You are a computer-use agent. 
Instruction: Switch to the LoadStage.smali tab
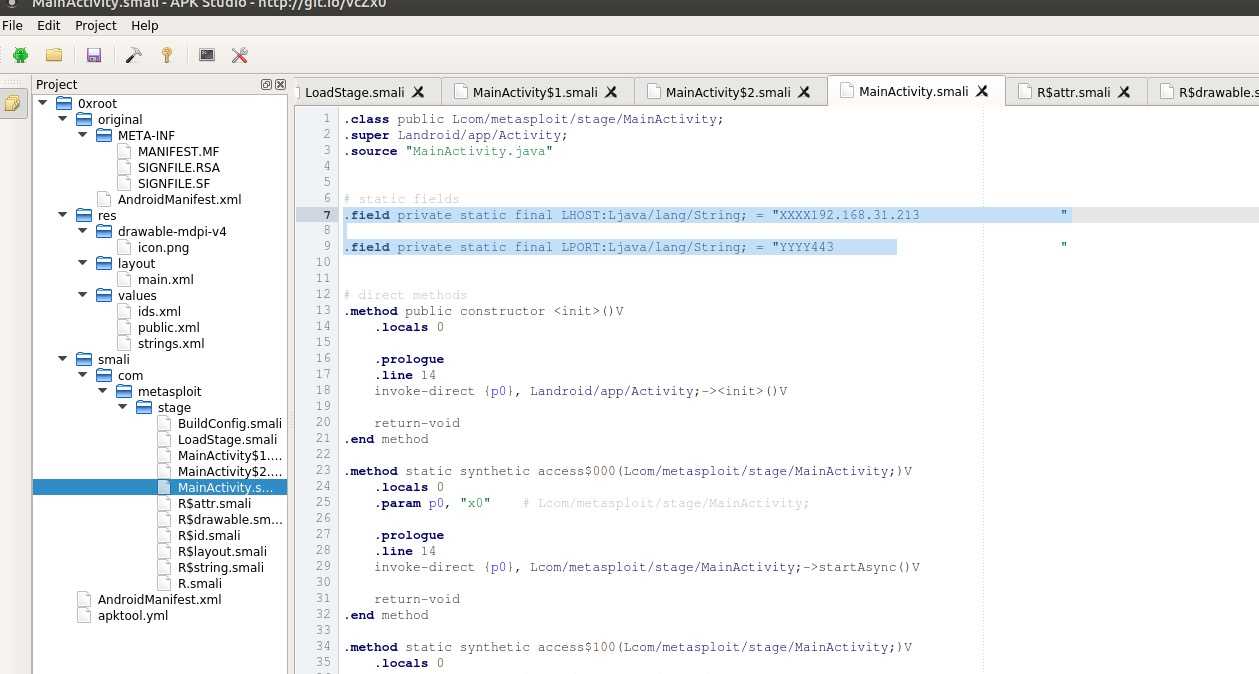(x=355, y=92)
